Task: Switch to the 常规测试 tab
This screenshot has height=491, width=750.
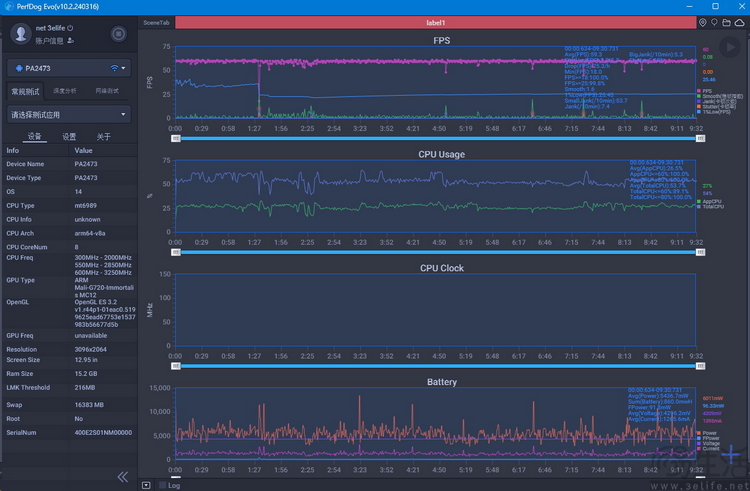Action: pos(25,91)
